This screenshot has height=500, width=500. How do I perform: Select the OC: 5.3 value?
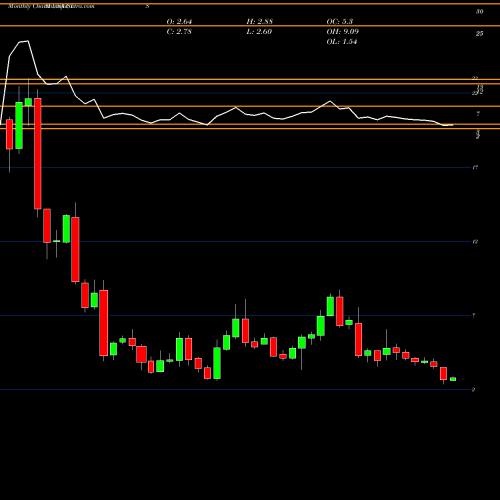pyautogui.click(x=340, y=21)
